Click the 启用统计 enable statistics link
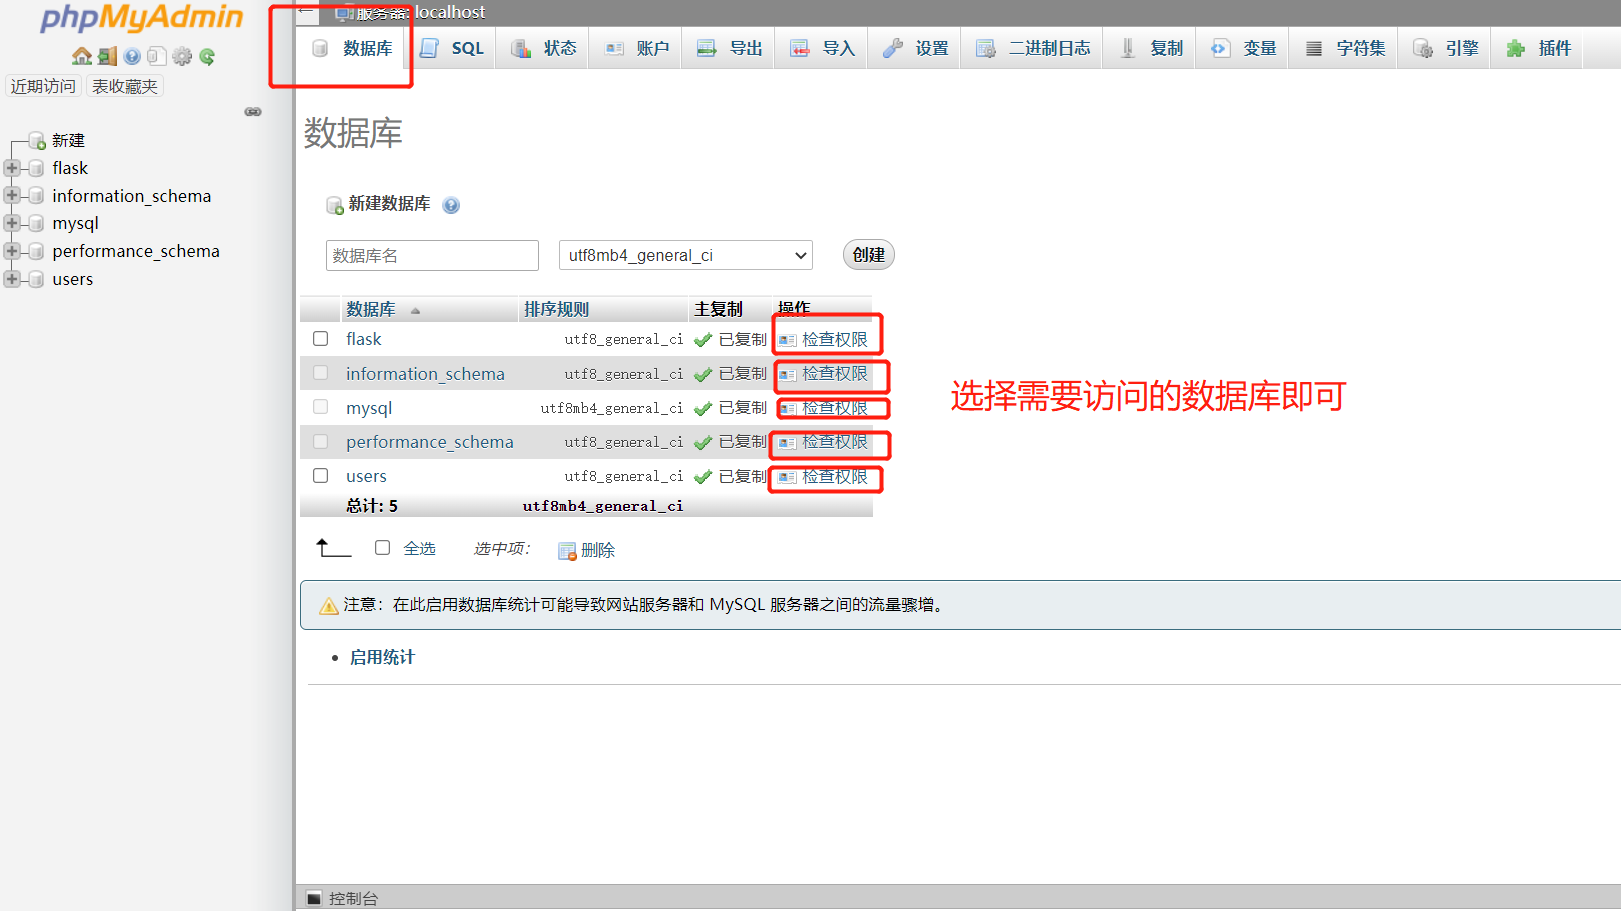Image resolution: width=1621 pixels, height=911 pixels. tap(382, 657)
